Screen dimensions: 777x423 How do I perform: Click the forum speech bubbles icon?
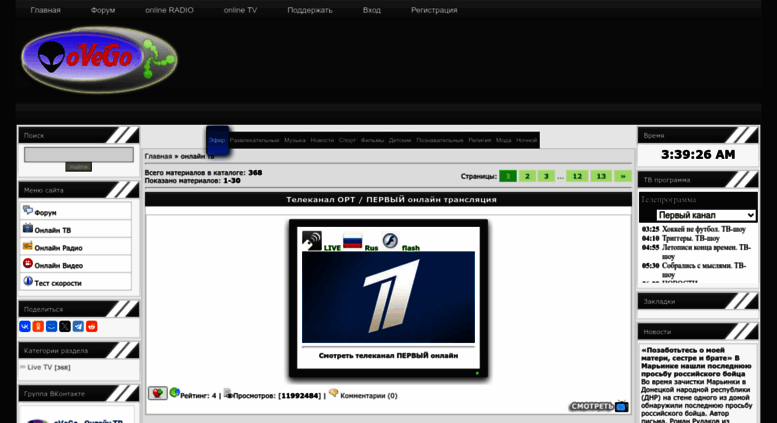tap(28, 211)
